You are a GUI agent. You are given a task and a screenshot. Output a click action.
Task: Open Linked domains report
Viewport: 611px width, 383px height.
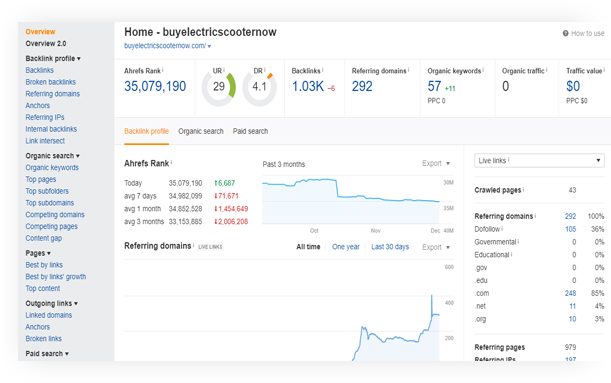(x=49, y=315)
